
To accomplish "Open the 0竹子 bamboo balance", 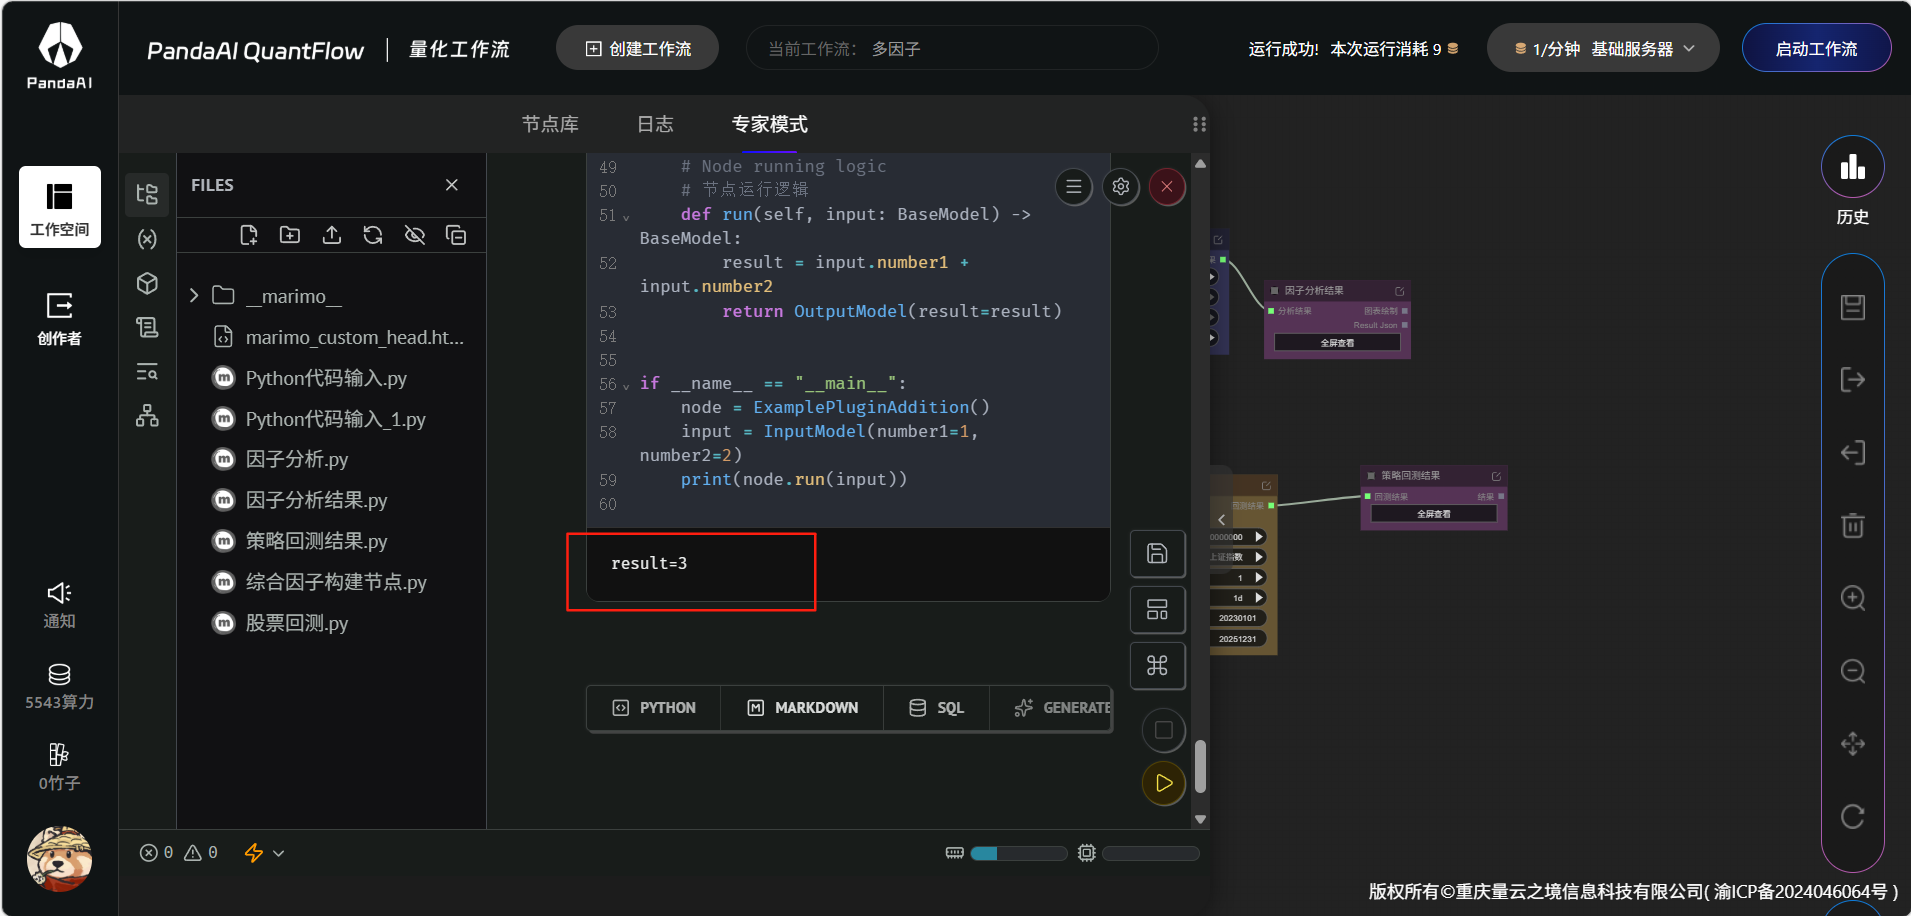I will pyautogui.click(x=60, y=767).
